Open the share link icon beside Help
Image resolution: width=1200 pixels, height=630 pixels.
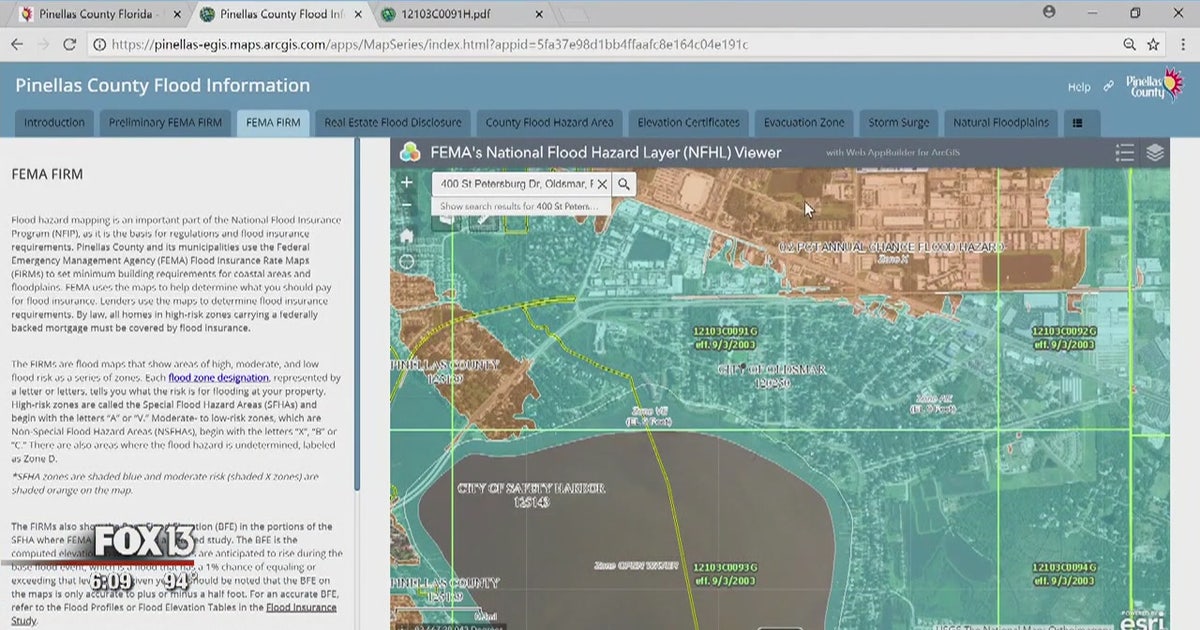point(1108,86)
